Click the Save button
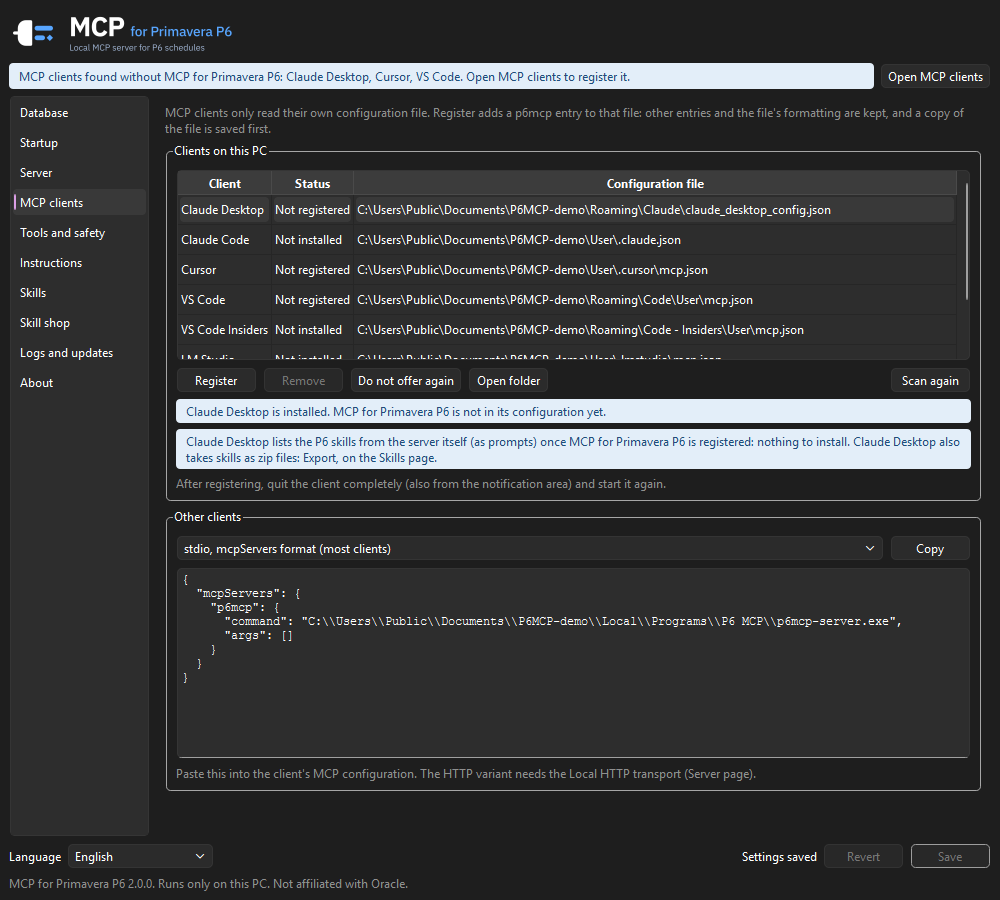Image resolution: width=1000 pixels, height=900 pixels. 950,857
